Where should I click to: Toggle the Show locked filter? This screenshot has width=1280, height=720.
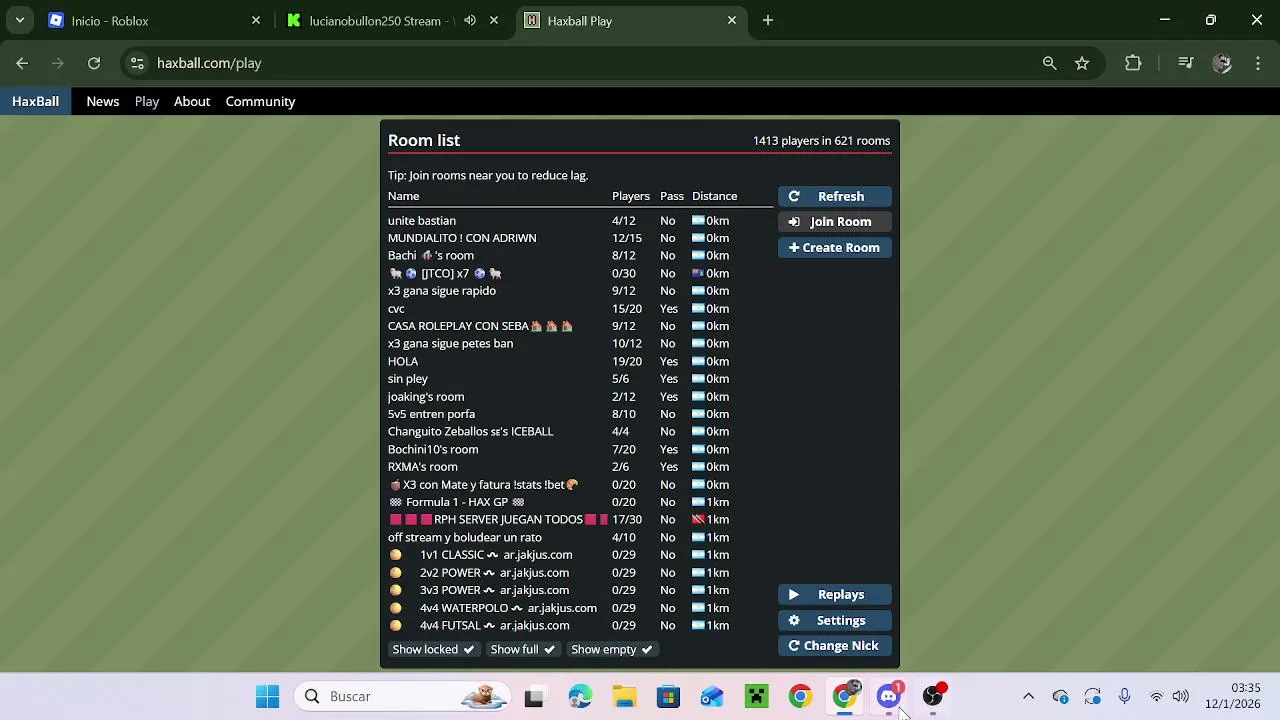click(x=433, y=649)
